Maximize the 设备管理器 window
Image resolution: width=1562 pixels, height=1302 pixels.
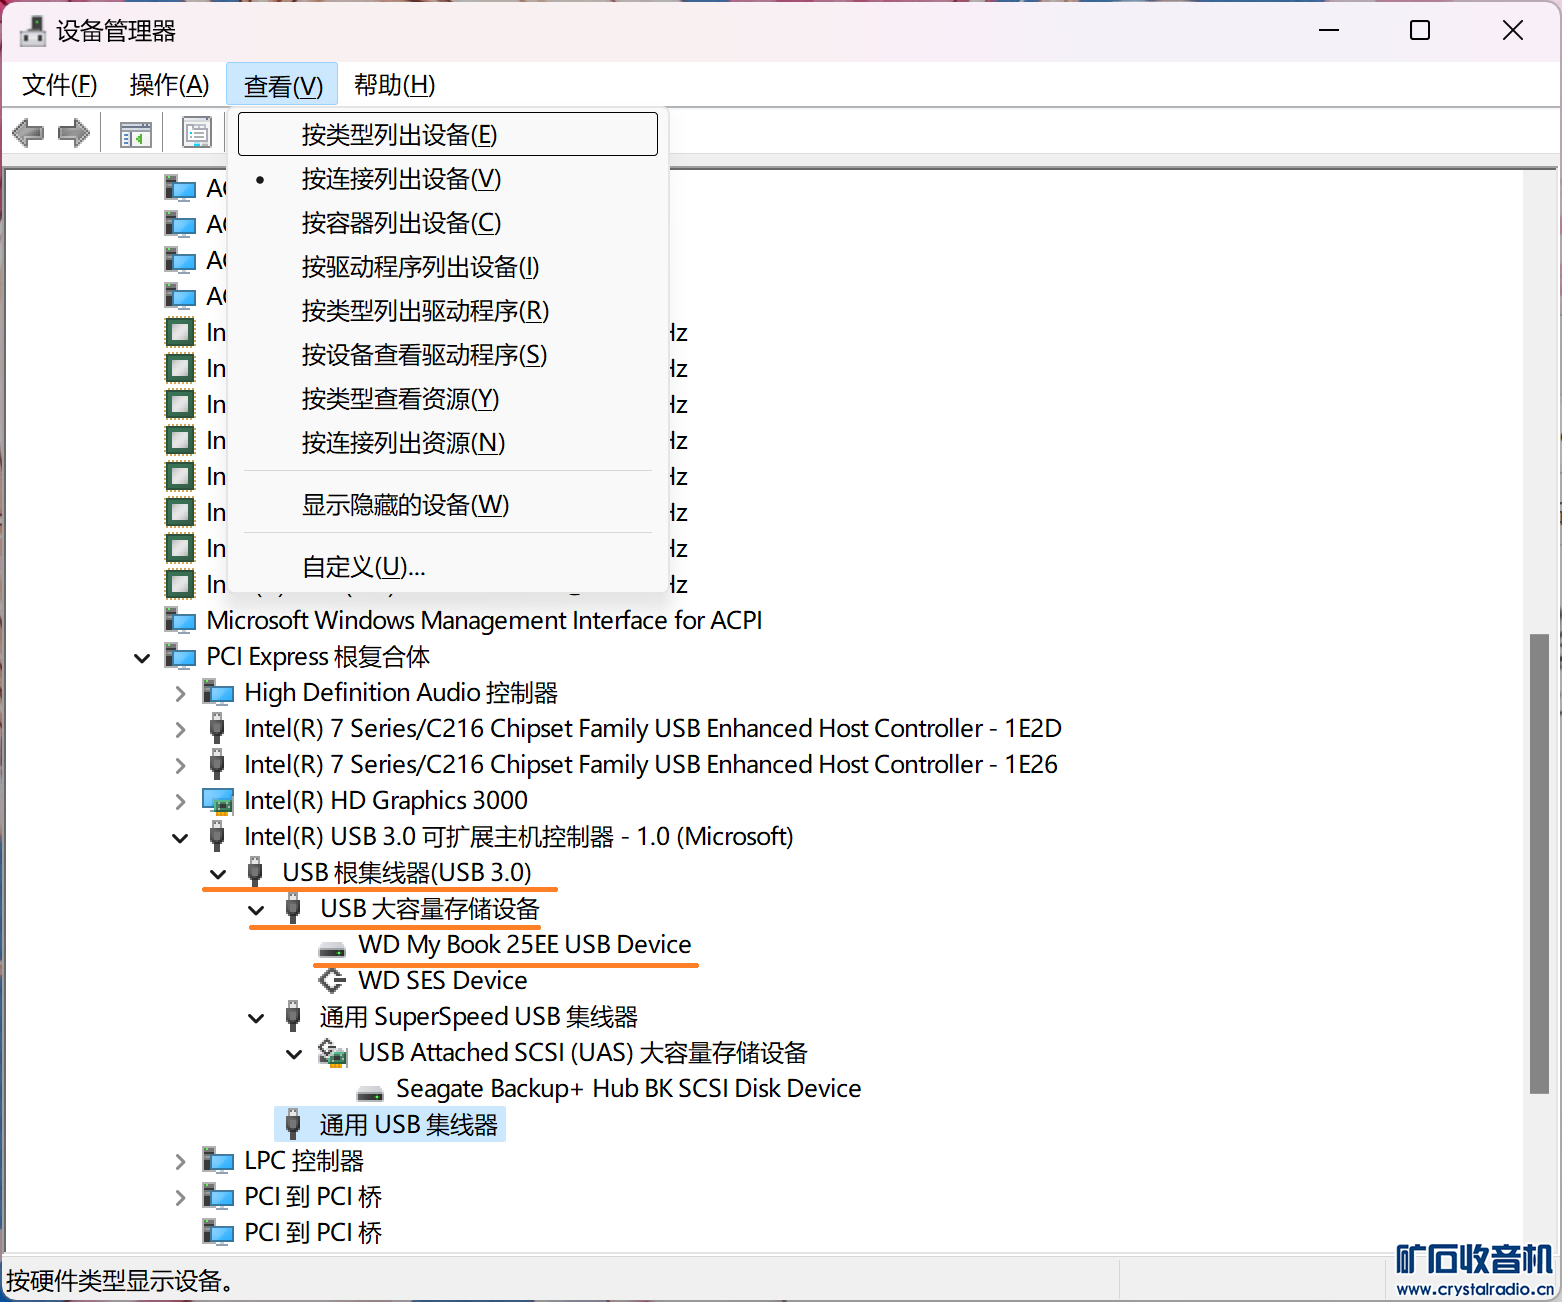click(x=1420, y=31)
